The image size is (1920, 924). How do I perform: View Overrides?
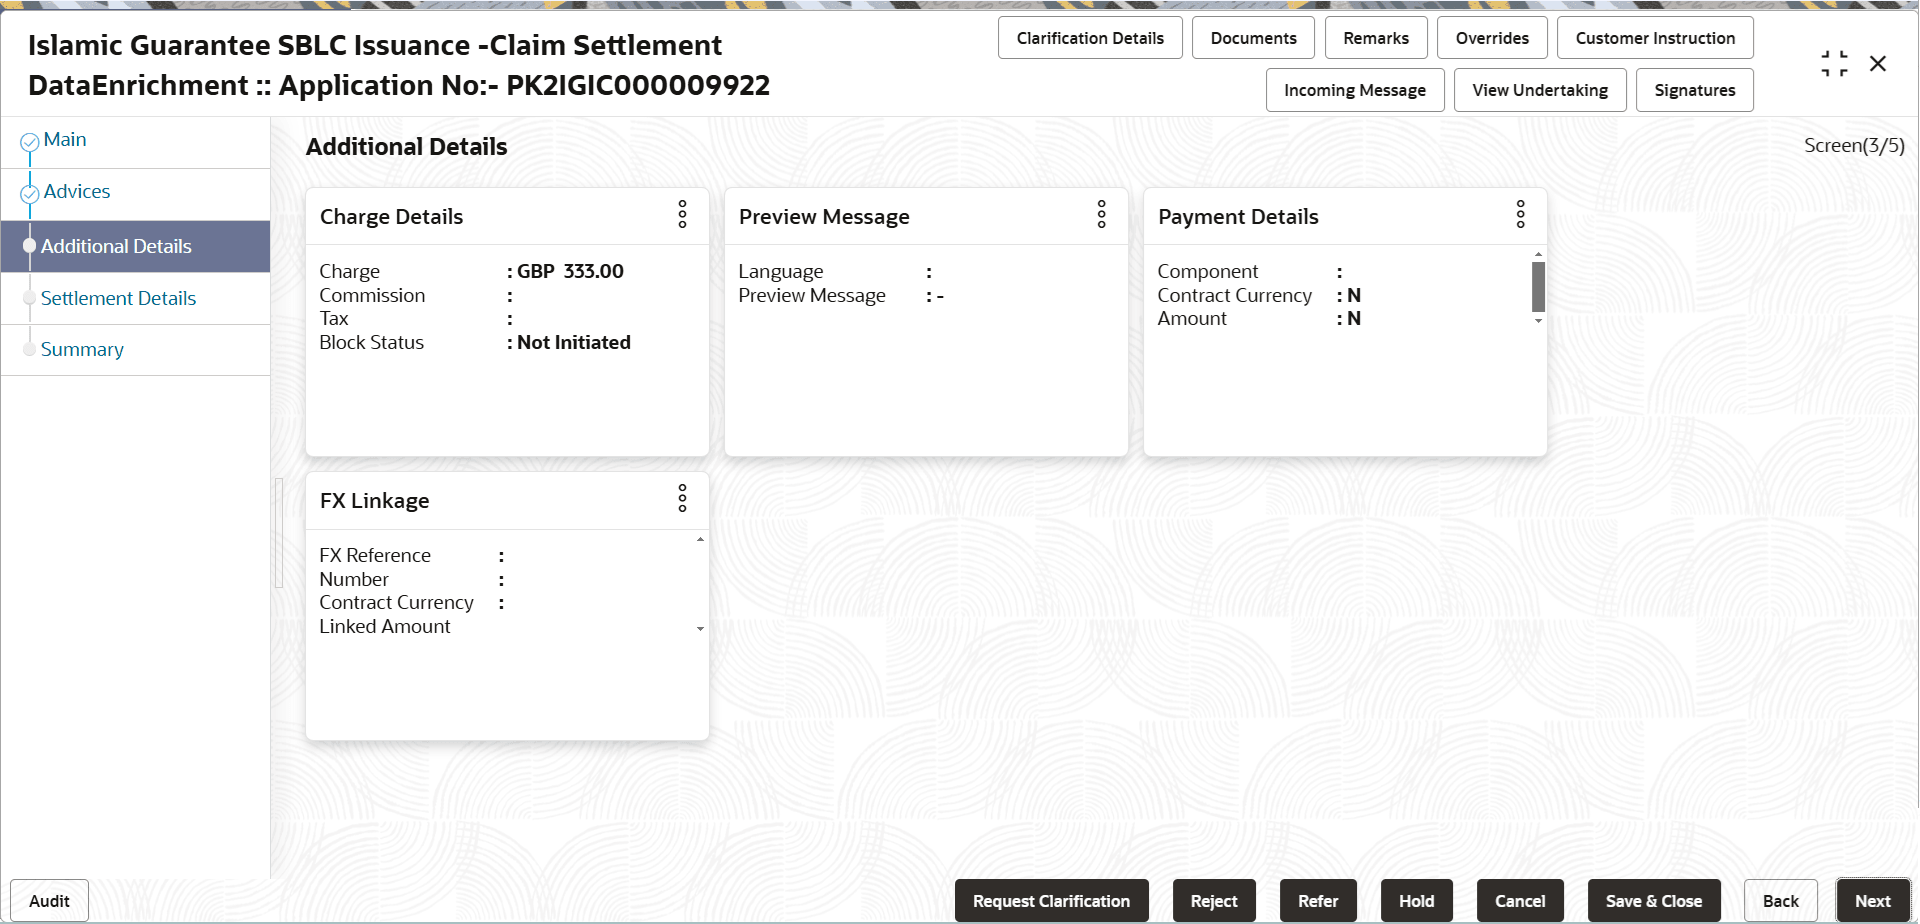click(x=1492, y=38)
